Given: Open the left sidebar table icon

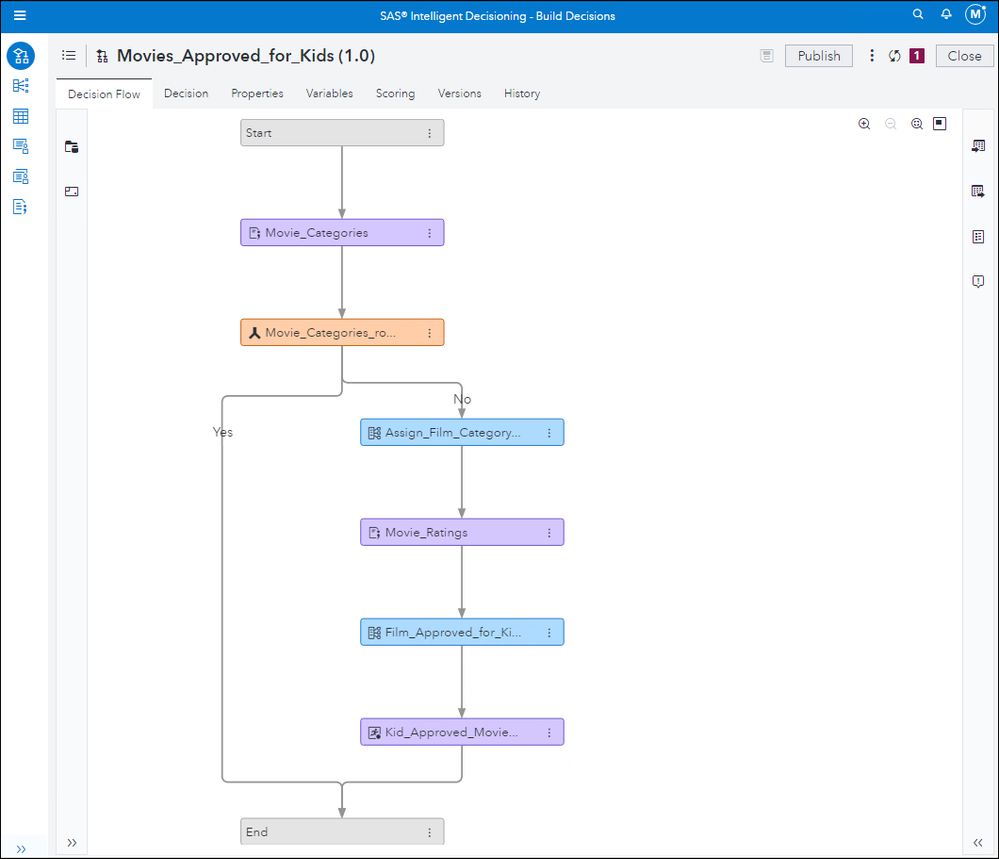Looking at the screenshot, I should coord(20,117).
